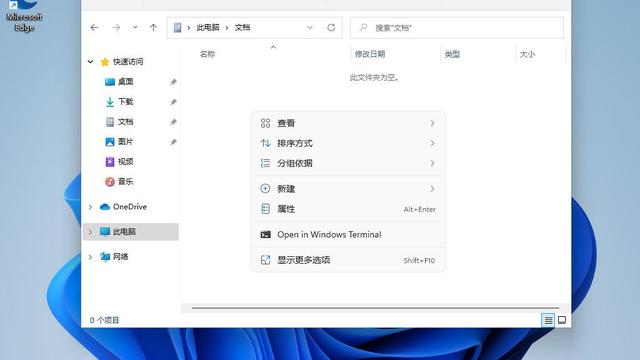The width and height of the screenshot is (640, 360).
Task: Sort by the 类型 column header
Action: pyautogui.click(x=452, y=54)
